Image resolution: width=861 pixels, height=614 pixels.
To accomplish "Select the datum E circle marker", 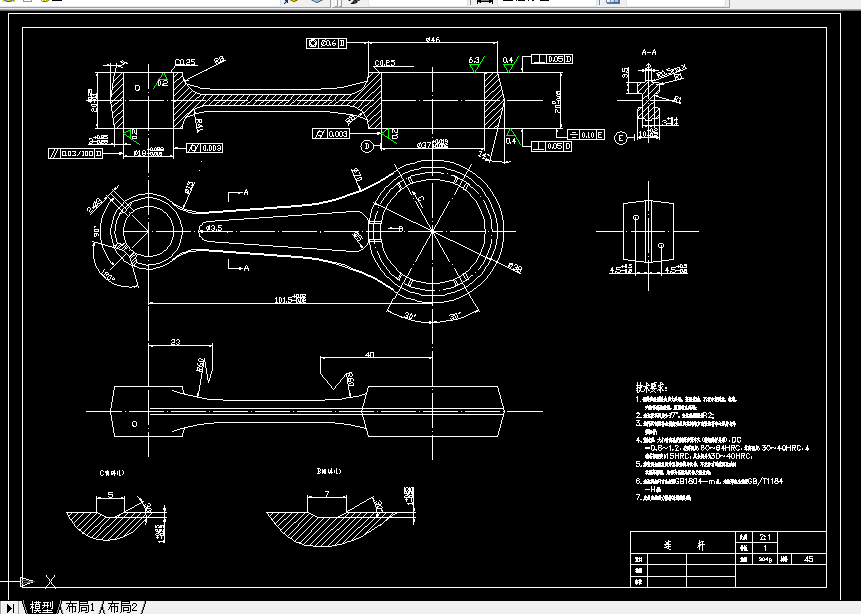I will point(620,138).
